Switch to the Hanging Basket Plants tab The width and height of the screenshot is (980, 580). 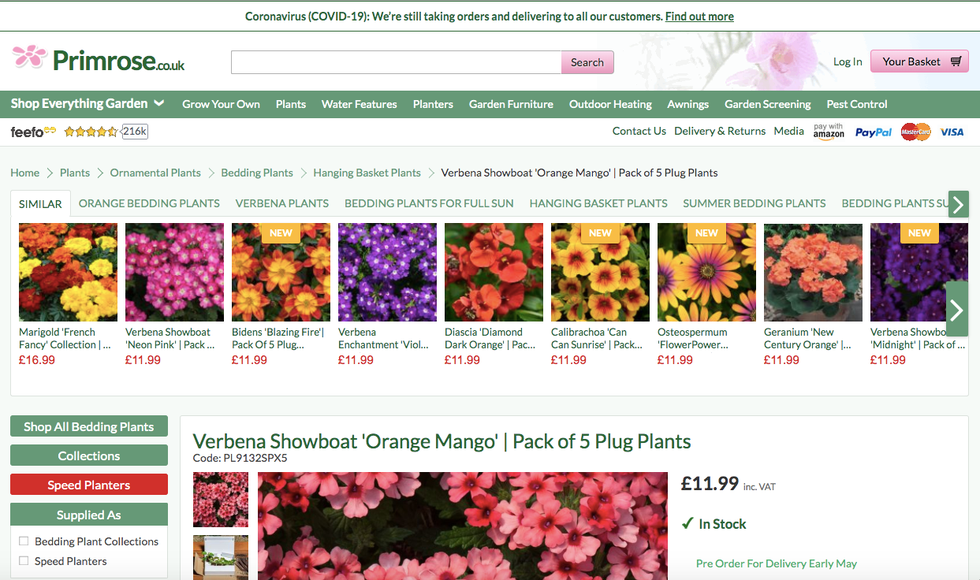(x=598, y=204)
